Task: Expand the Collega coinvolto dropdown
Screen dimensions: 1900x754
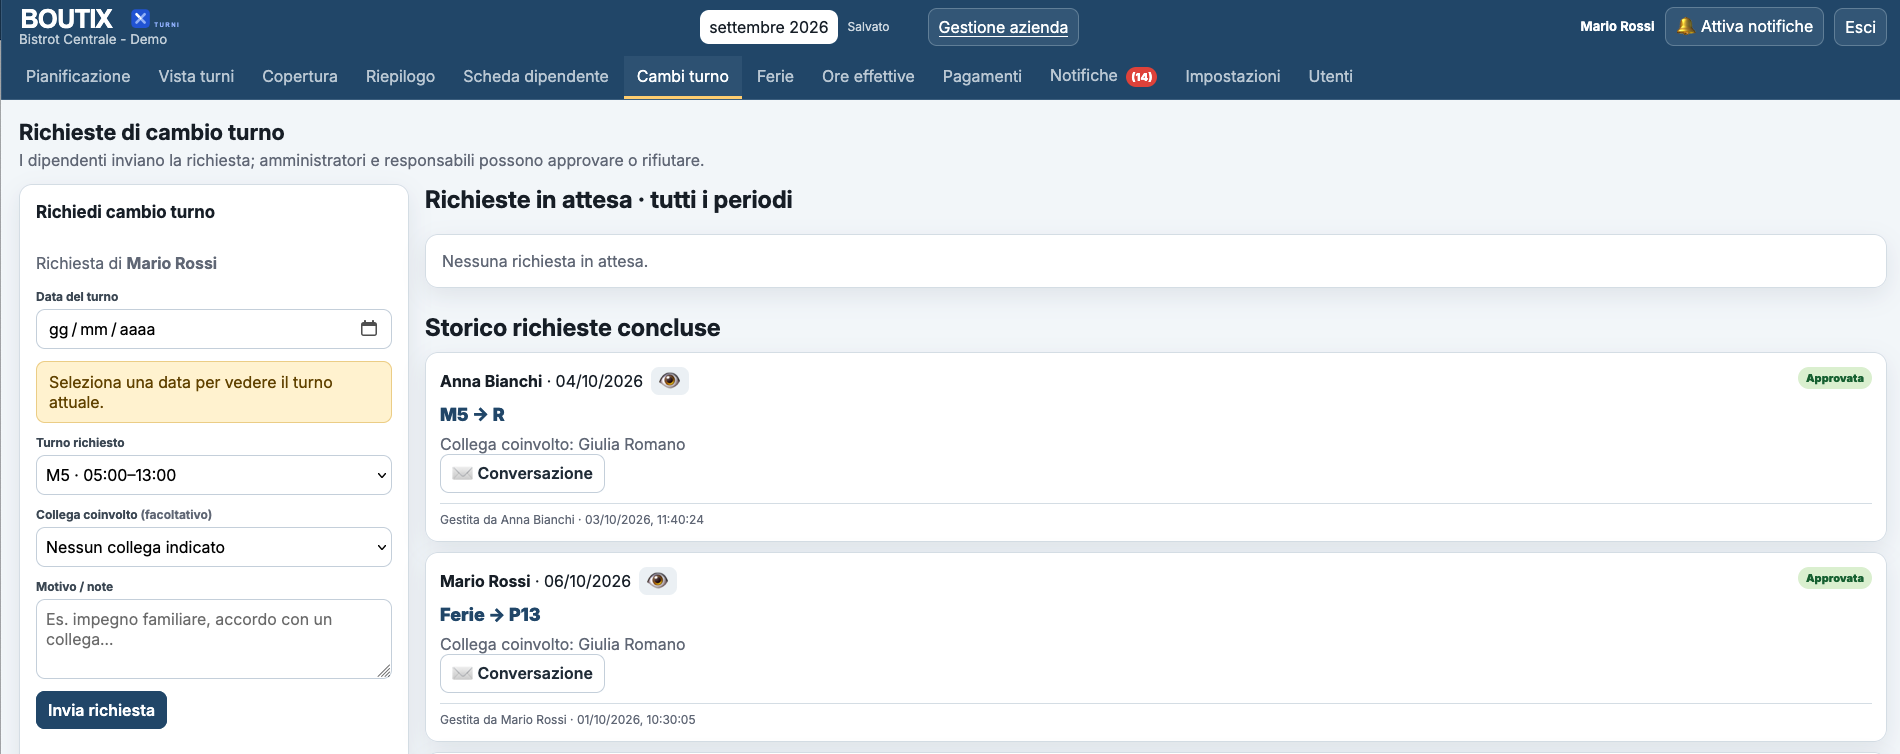Action: 214,547
